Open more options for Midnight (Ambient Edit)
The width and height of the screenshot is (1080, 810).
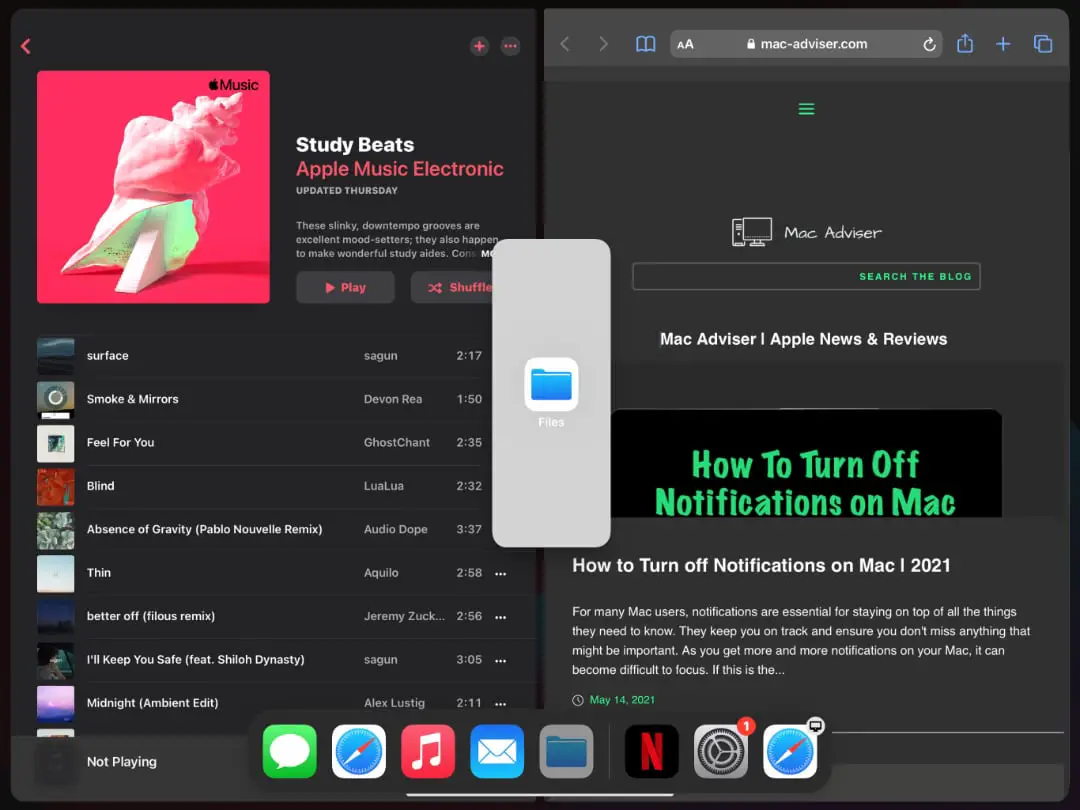pyautogui.click(x=501, y=703)
